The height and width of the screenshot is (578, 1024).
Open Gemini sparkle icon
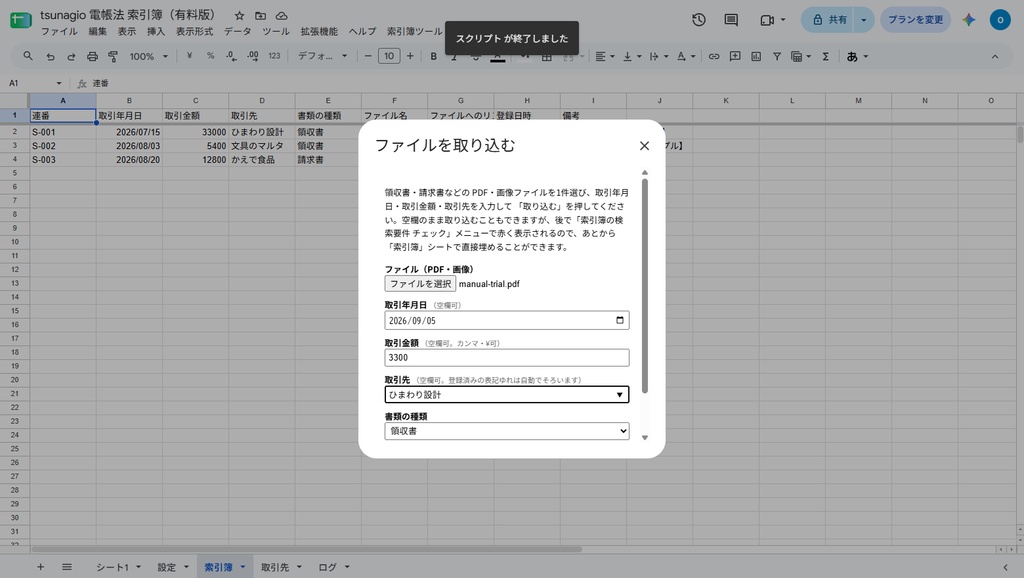point(968,20)
